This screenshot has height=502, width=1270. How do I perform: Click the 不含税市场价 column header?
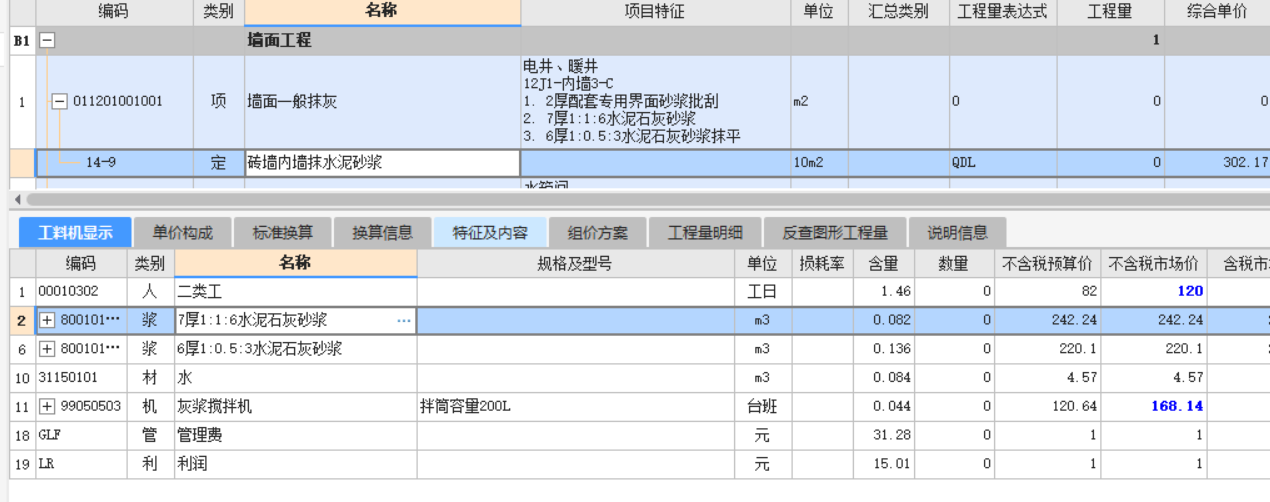coord(1155,264)
